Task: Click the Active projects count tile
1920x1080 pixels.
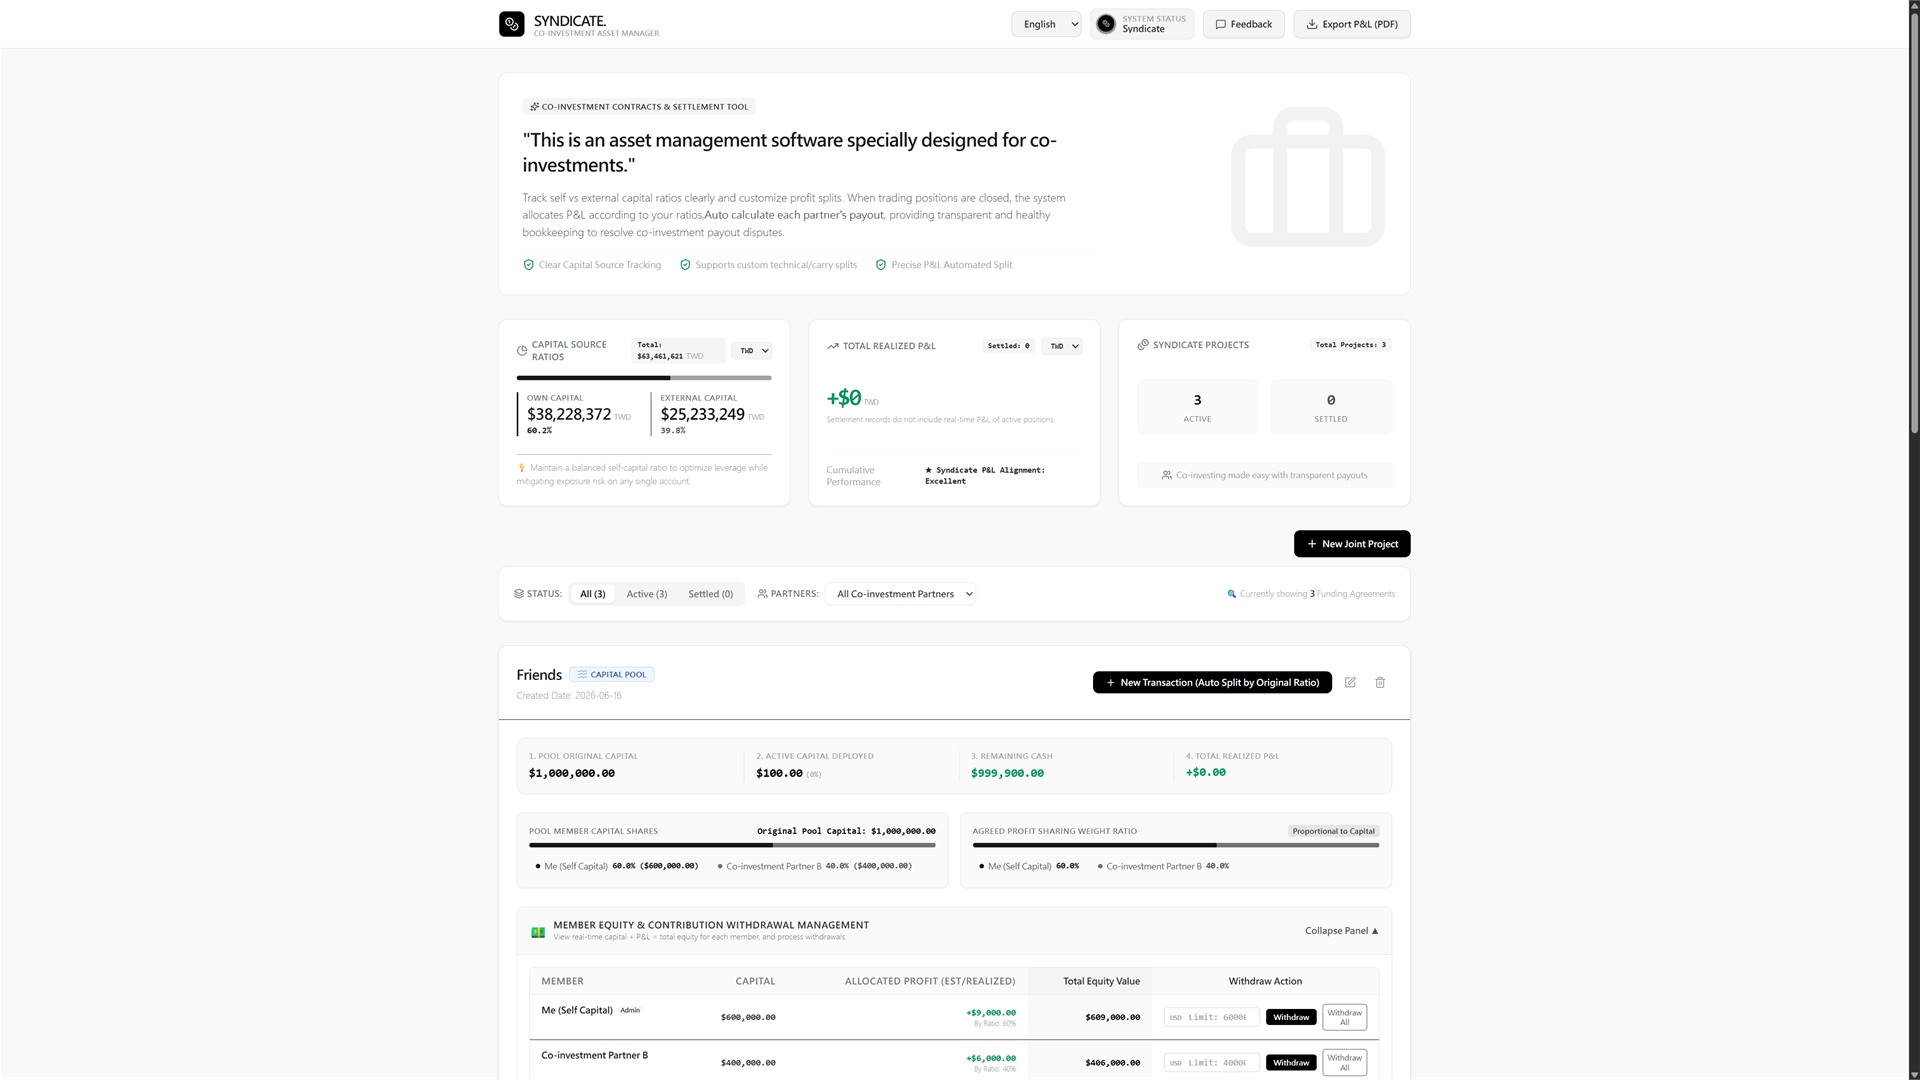Action: 1197,407
